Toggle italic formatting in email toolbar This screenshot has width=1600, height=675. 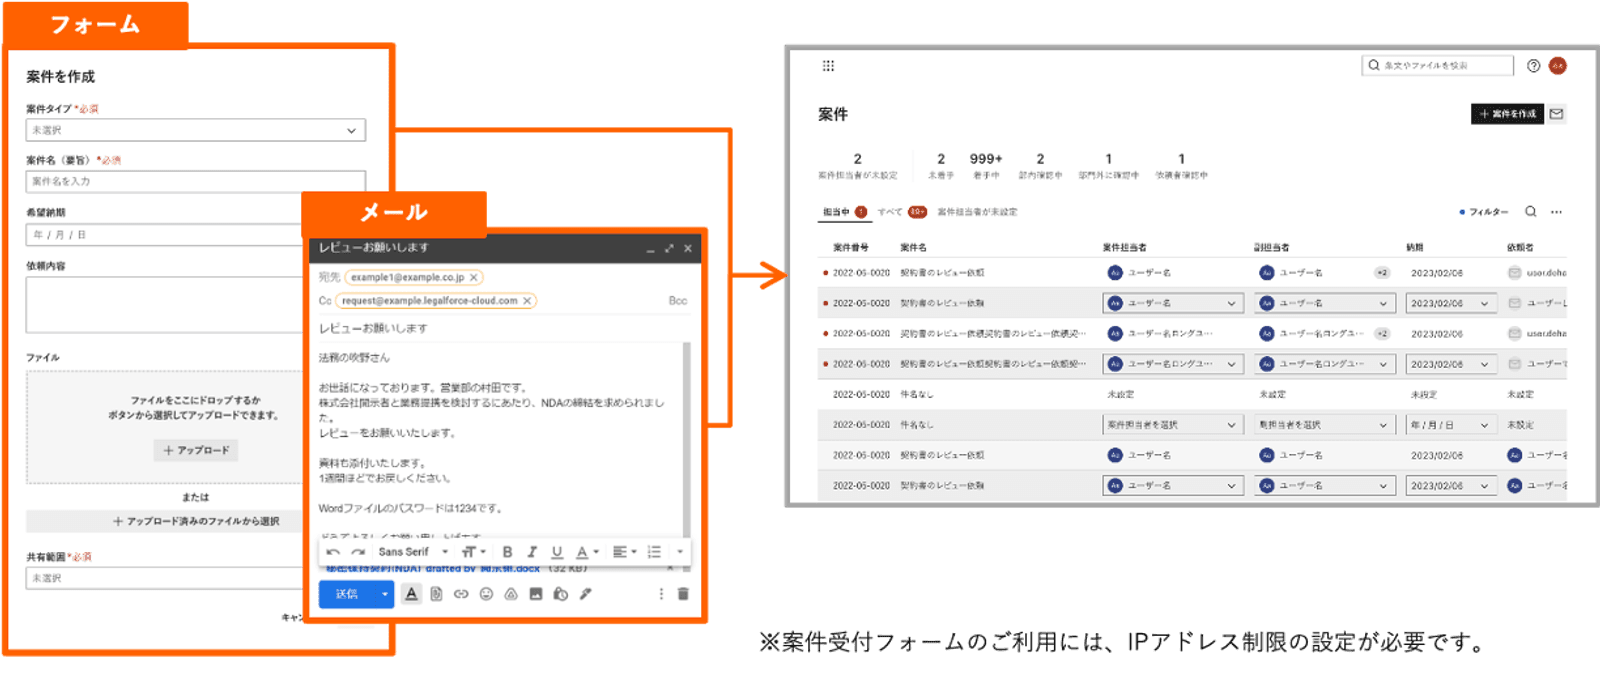[532, 552]
